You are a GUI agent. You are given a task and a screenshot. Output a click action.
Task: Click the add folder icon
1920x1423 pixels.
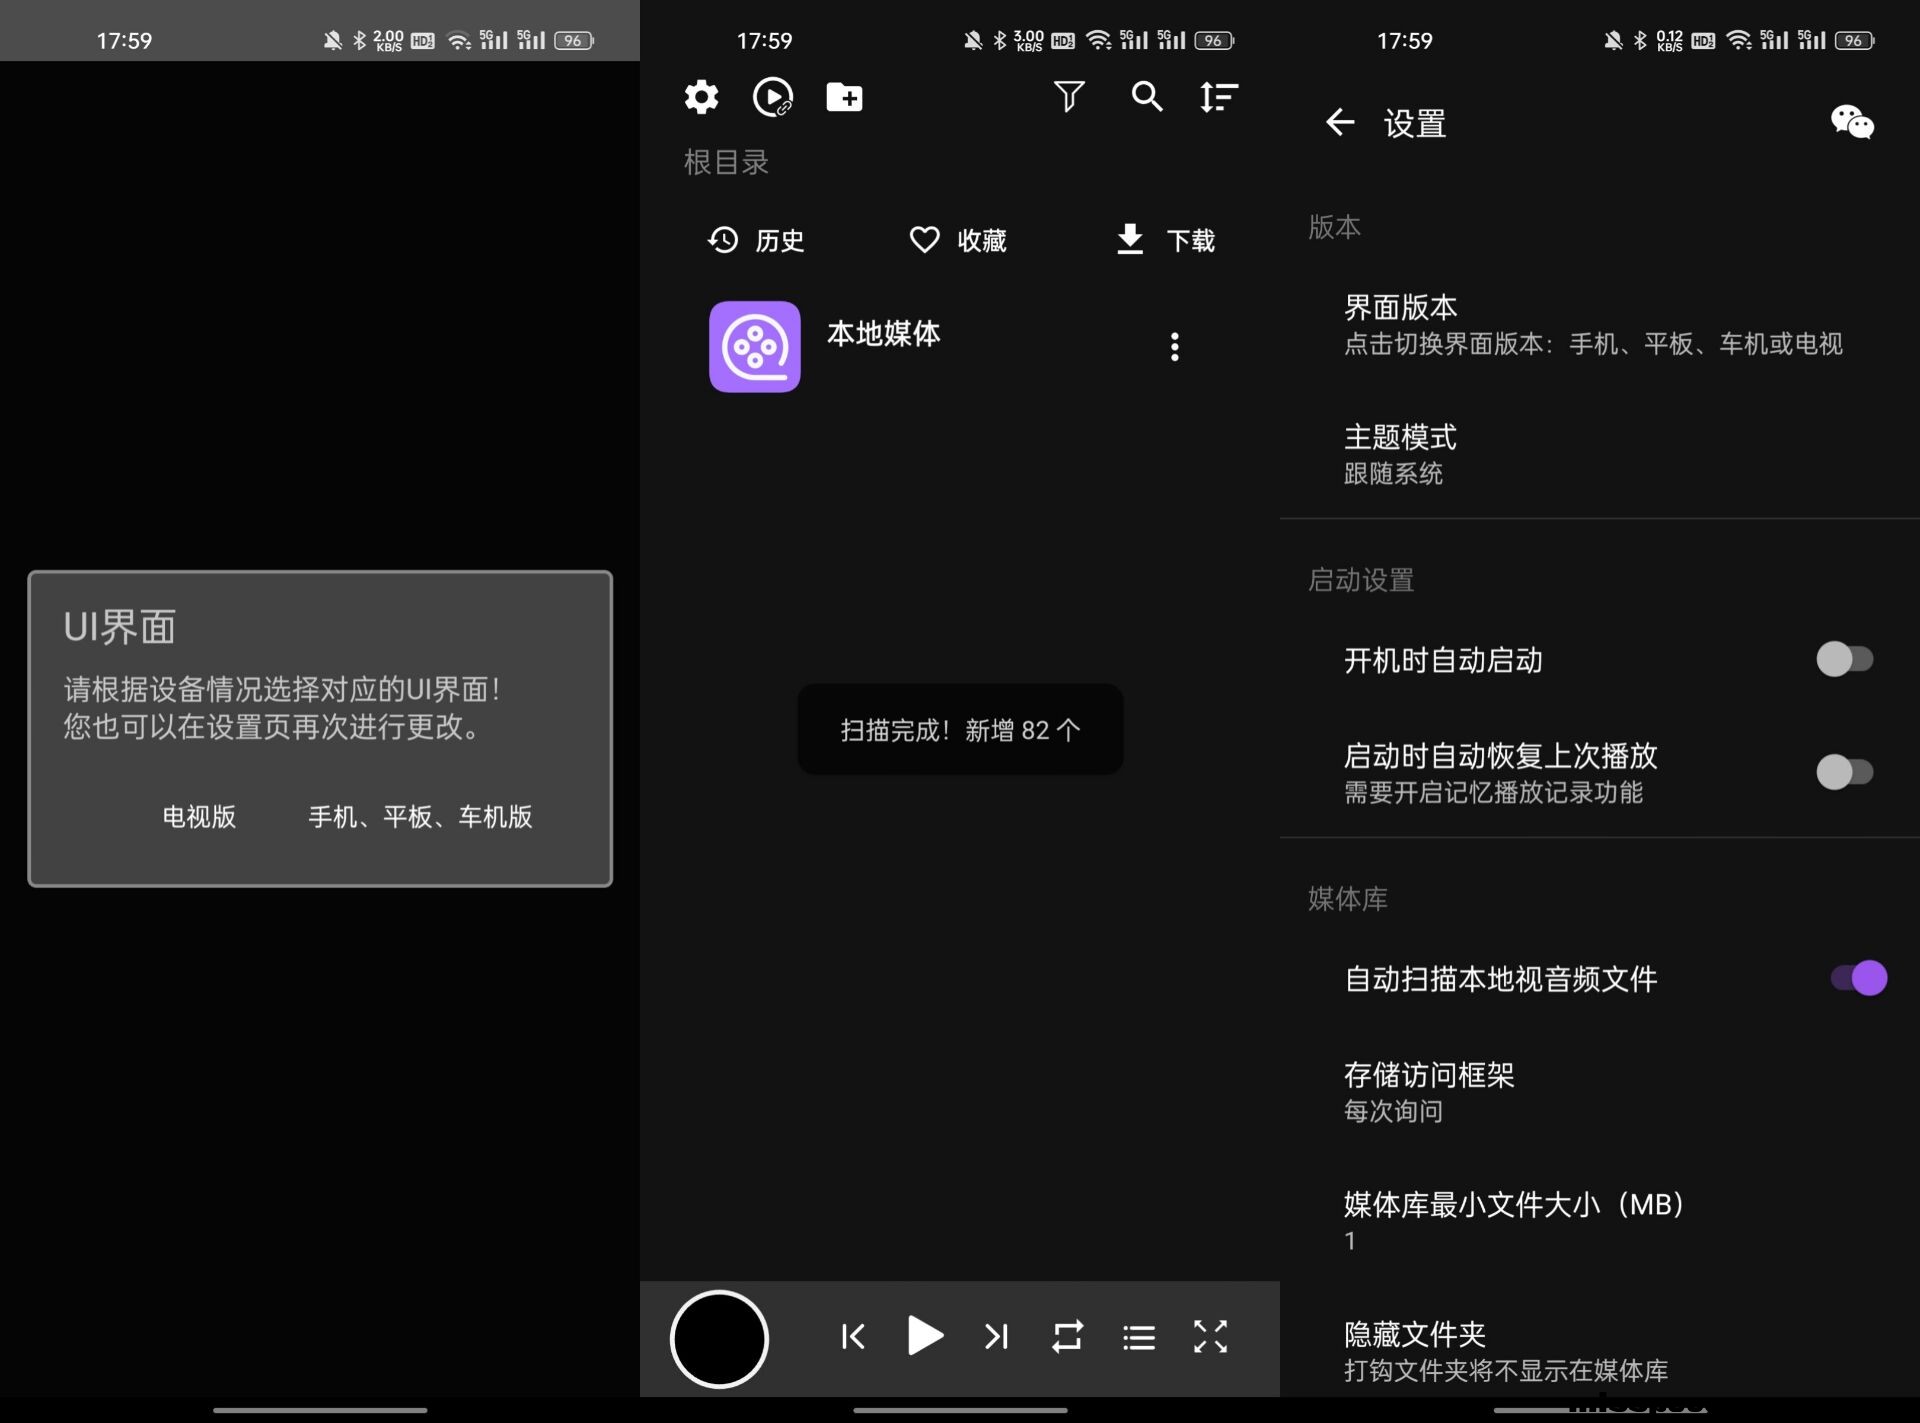pos(844,97)
